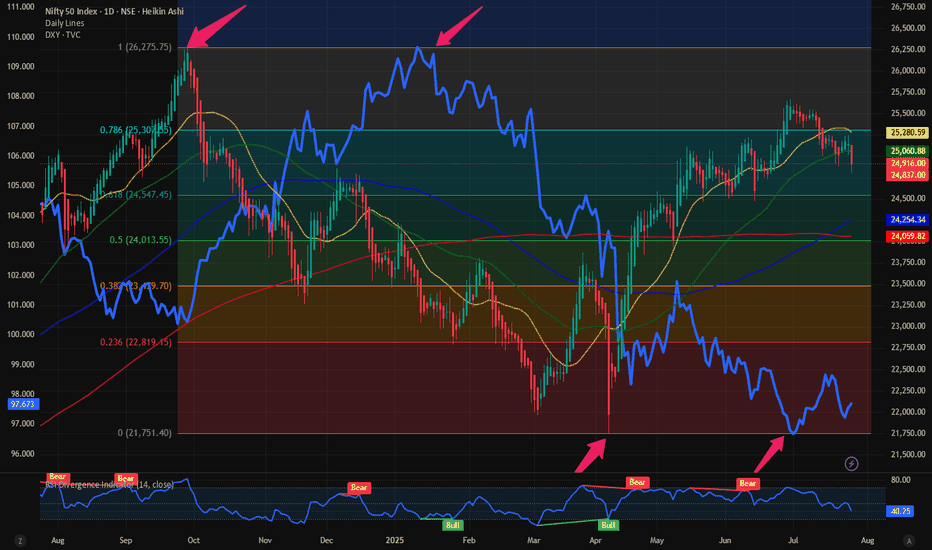Select the Nifty 50 Index chart title
Screen dimensions: 932x550
click(x=114, y=11)
